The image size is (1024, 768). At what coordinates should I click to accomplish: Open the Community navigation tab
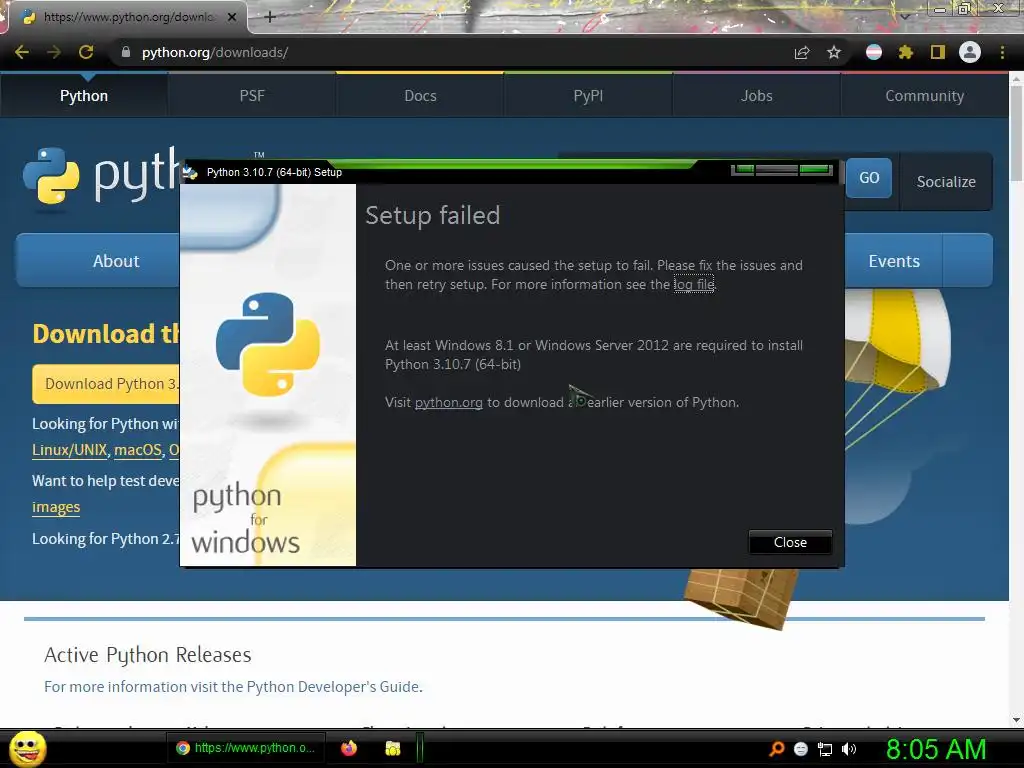click(925, 95)
